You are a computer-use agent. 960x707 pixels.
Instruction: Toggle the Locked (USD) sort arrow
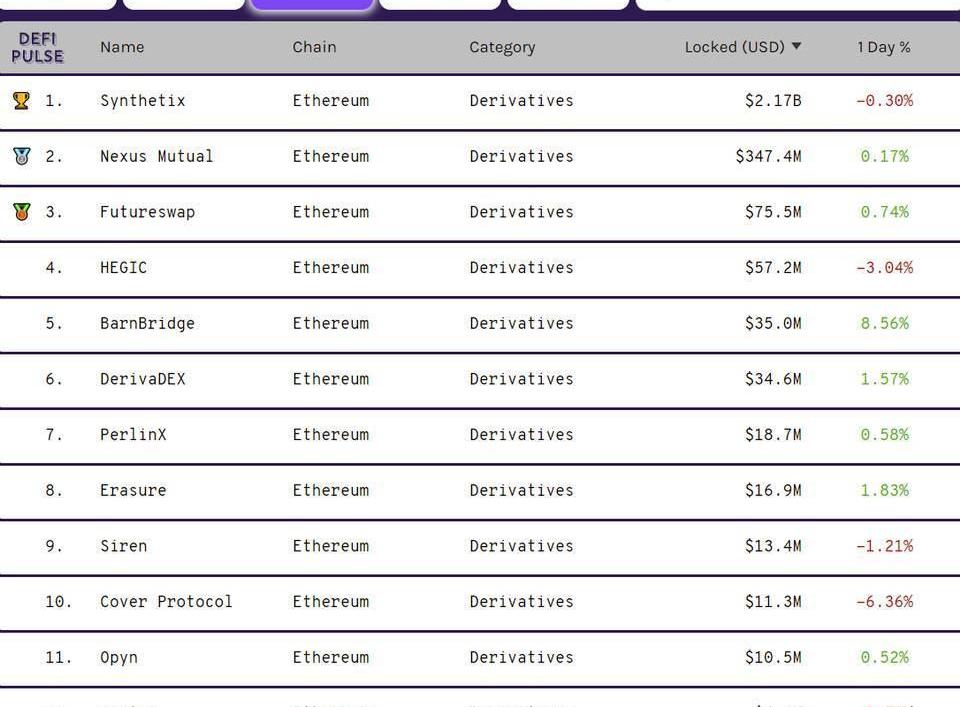(796, 47)
